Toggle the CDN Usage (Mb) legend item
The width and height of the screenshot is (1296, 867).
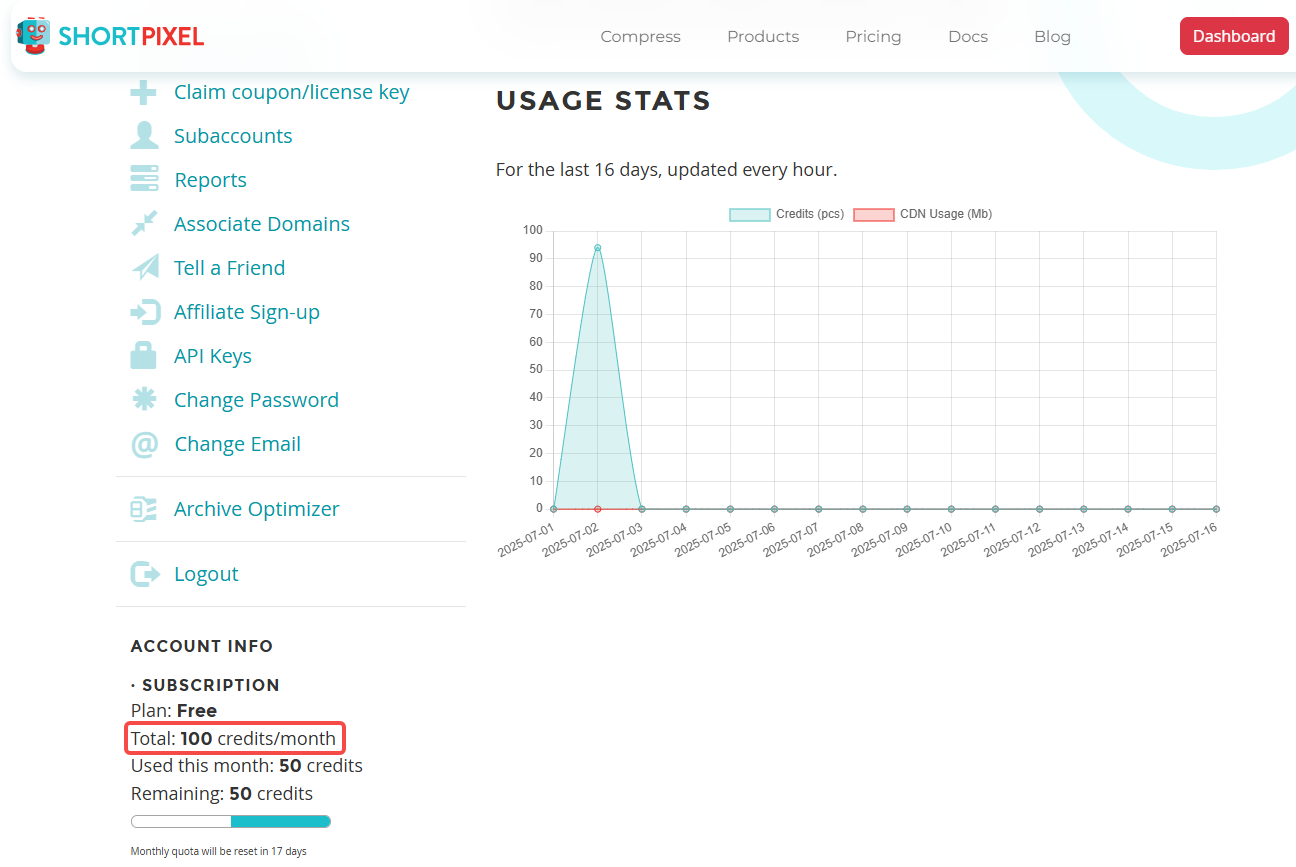click(922, 214)
